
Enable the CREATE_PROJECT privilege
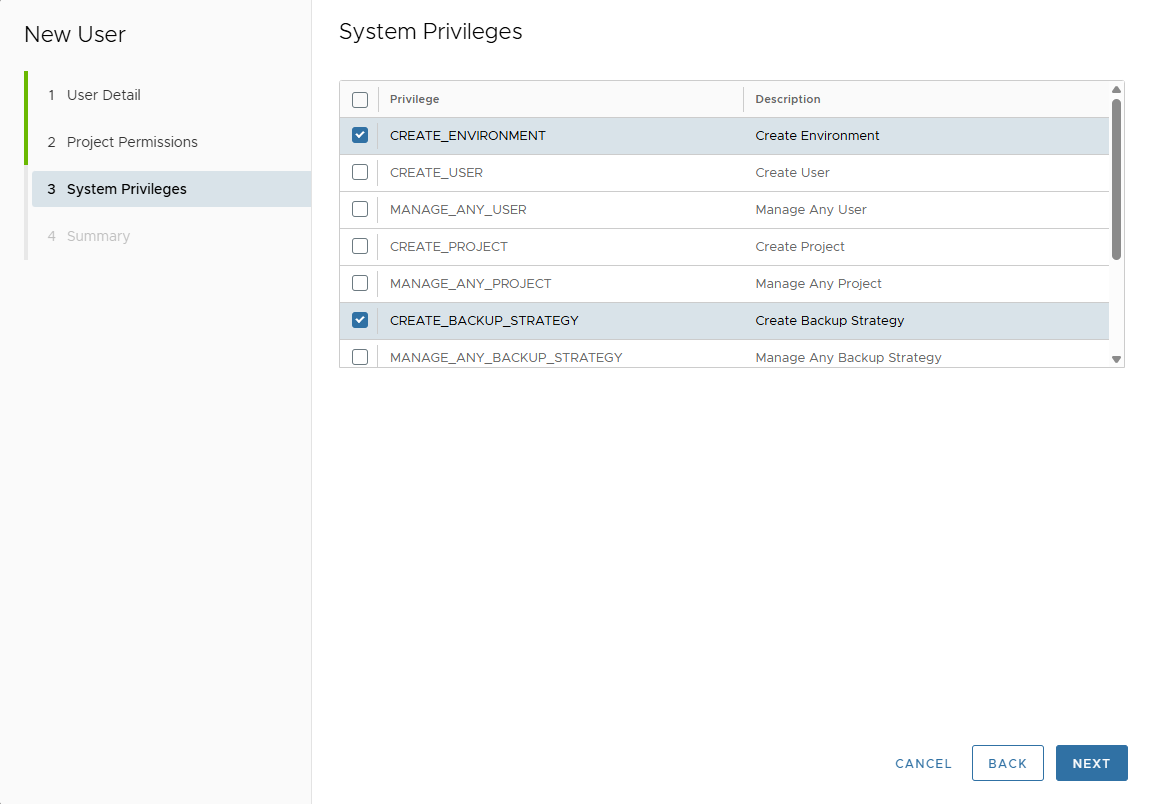tap(359, 246)
